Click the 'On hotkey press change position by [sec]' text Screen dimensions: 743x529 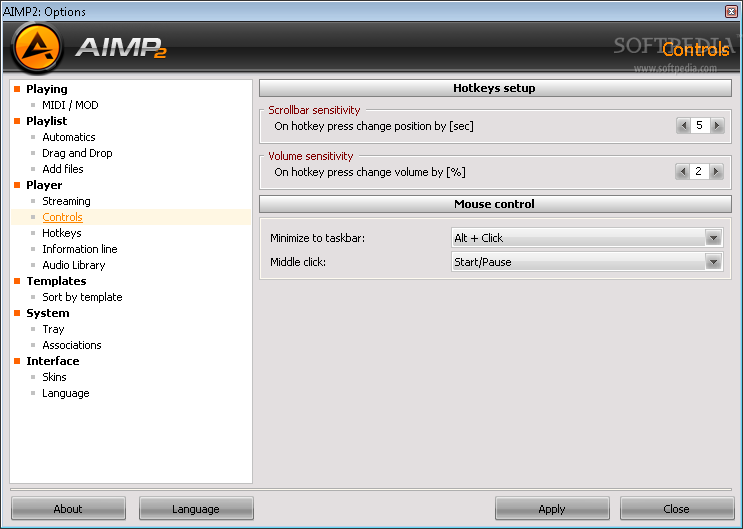(x=374, y=126)
